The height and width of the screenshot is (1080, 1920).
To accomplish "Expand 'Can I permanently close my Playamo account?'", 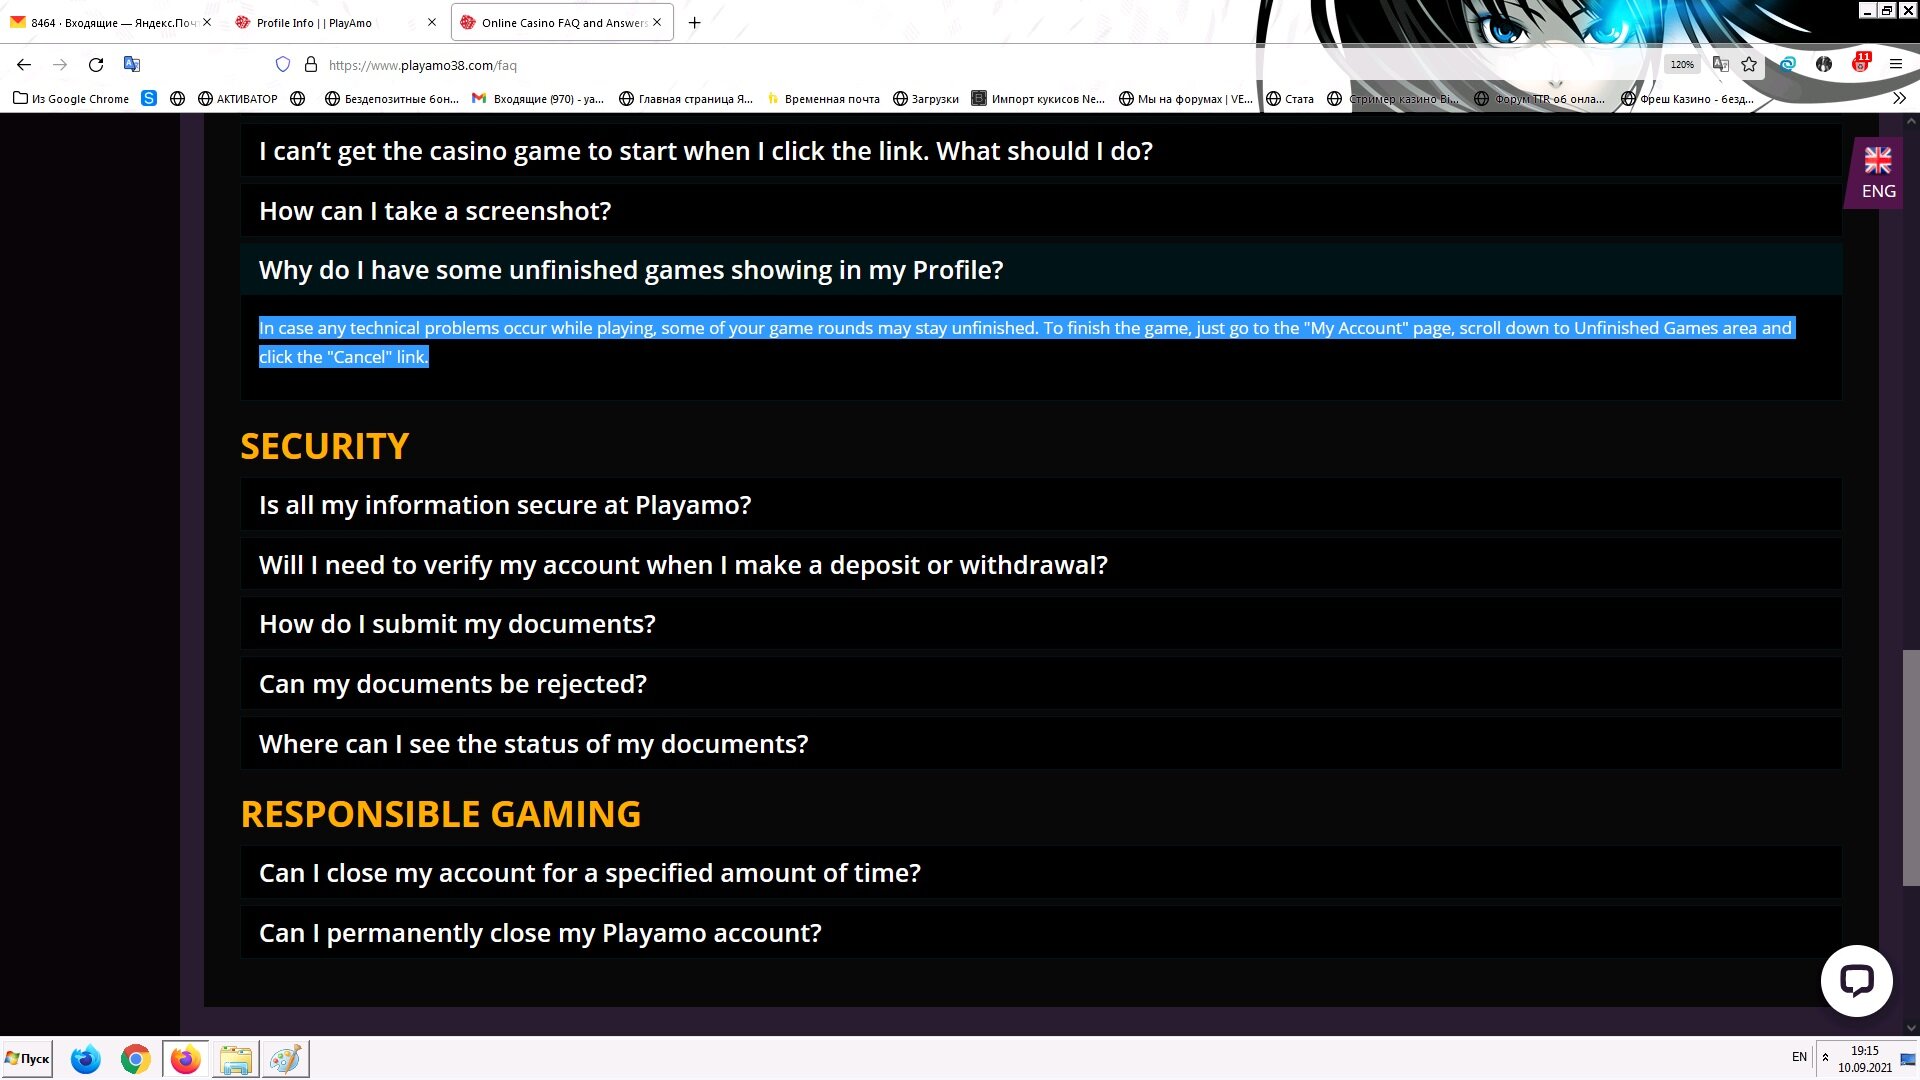I will pos(540,933).
